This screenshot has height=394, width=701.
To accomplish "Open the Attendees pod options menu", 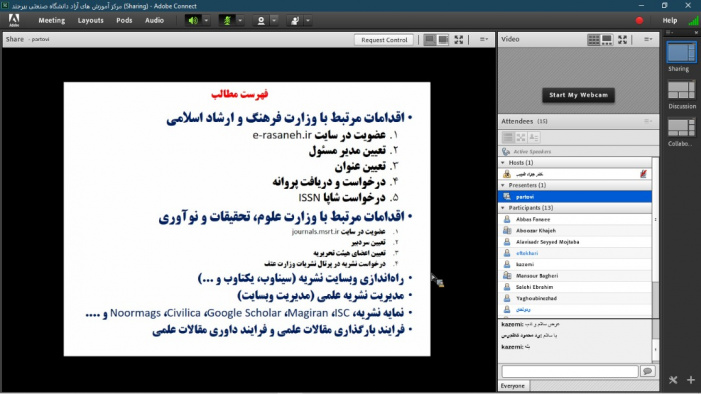I will 648,121.
